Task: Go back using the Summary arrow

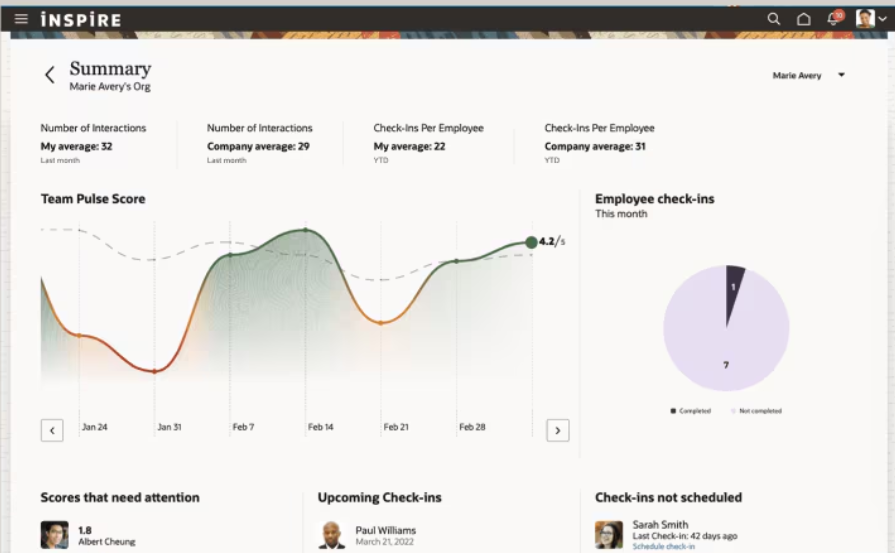Action: coord(50,75)
